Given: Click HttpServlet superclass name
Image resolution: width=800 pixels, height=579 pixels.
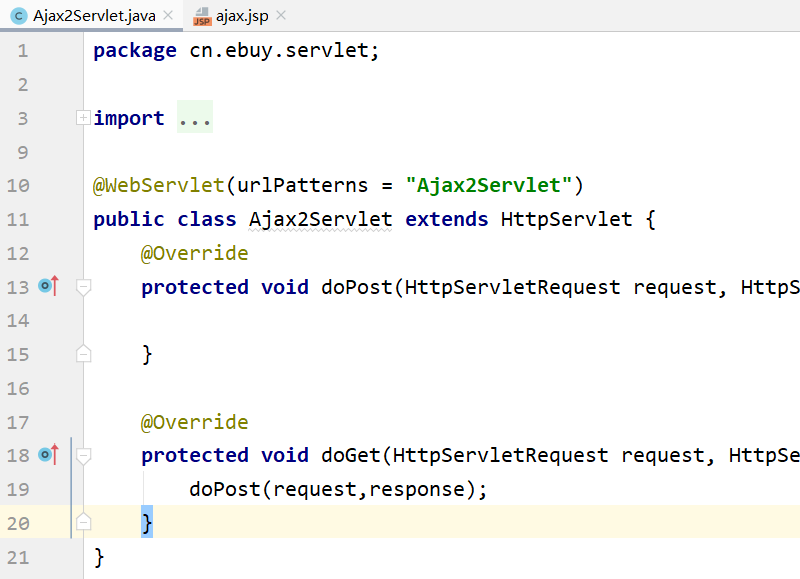Looking at the screenshot, I should point(566,219).
